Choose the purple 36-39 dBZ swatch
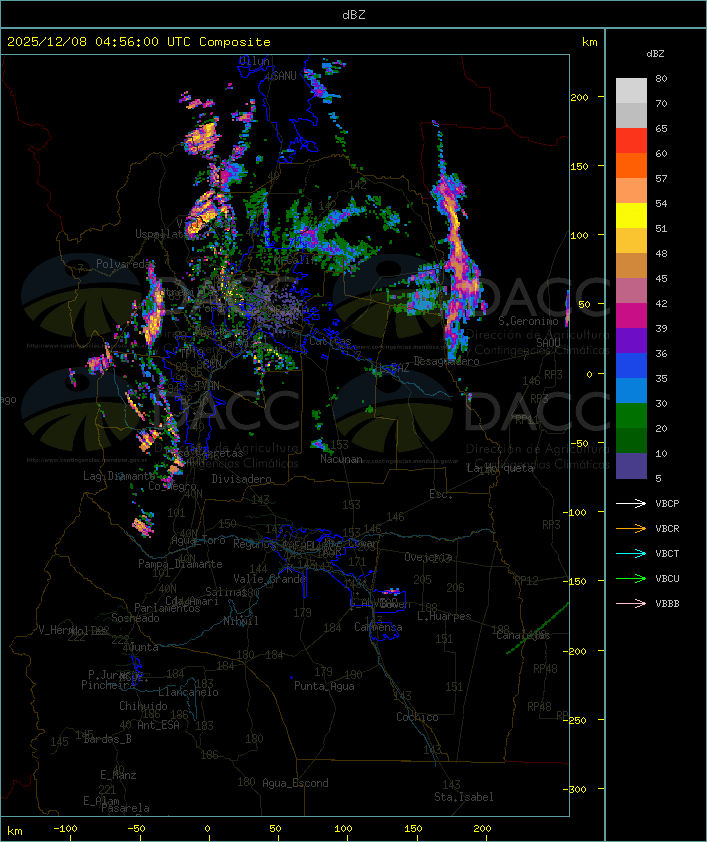This screenshot has height=842, width=707. (631, 340)
